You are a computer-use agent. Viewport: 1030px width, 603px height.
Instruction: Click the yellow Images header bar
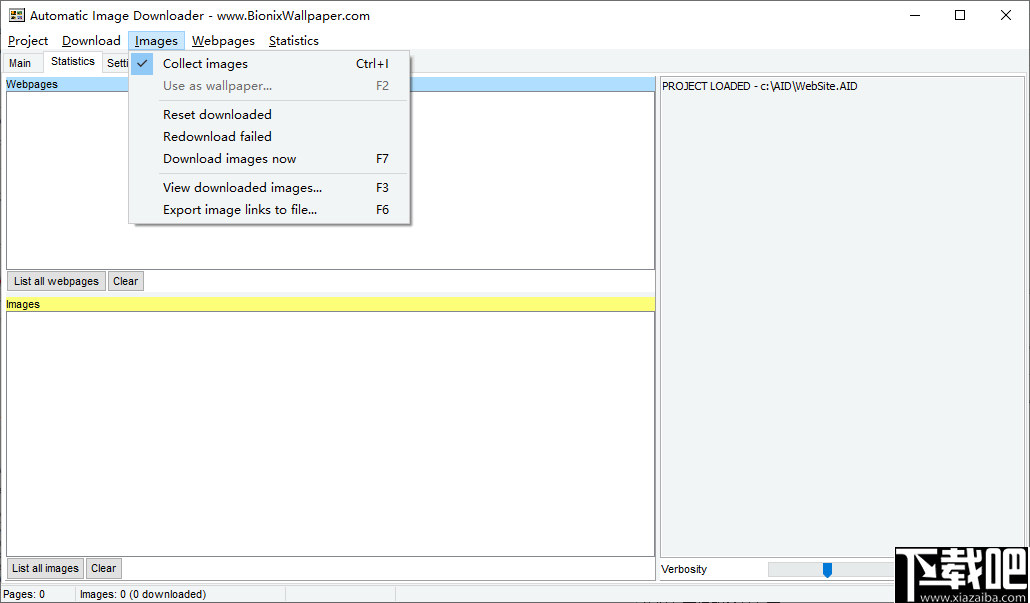pyautogui.click(x=330, y=304)
